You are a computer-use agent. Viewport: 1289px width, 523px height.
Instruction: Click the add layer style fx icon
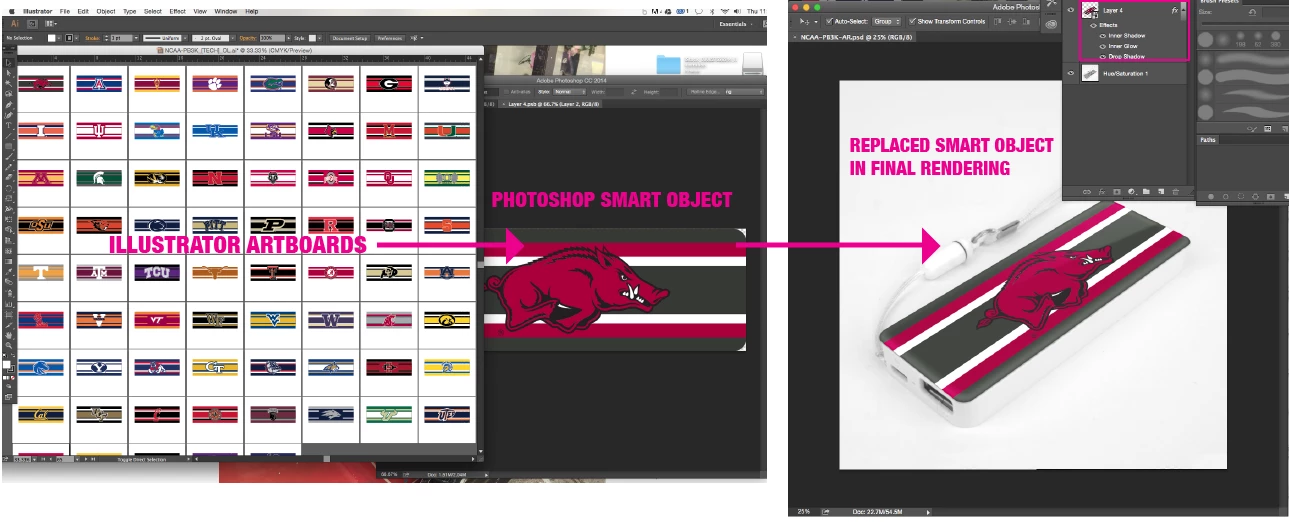(x=1100, y=191)
